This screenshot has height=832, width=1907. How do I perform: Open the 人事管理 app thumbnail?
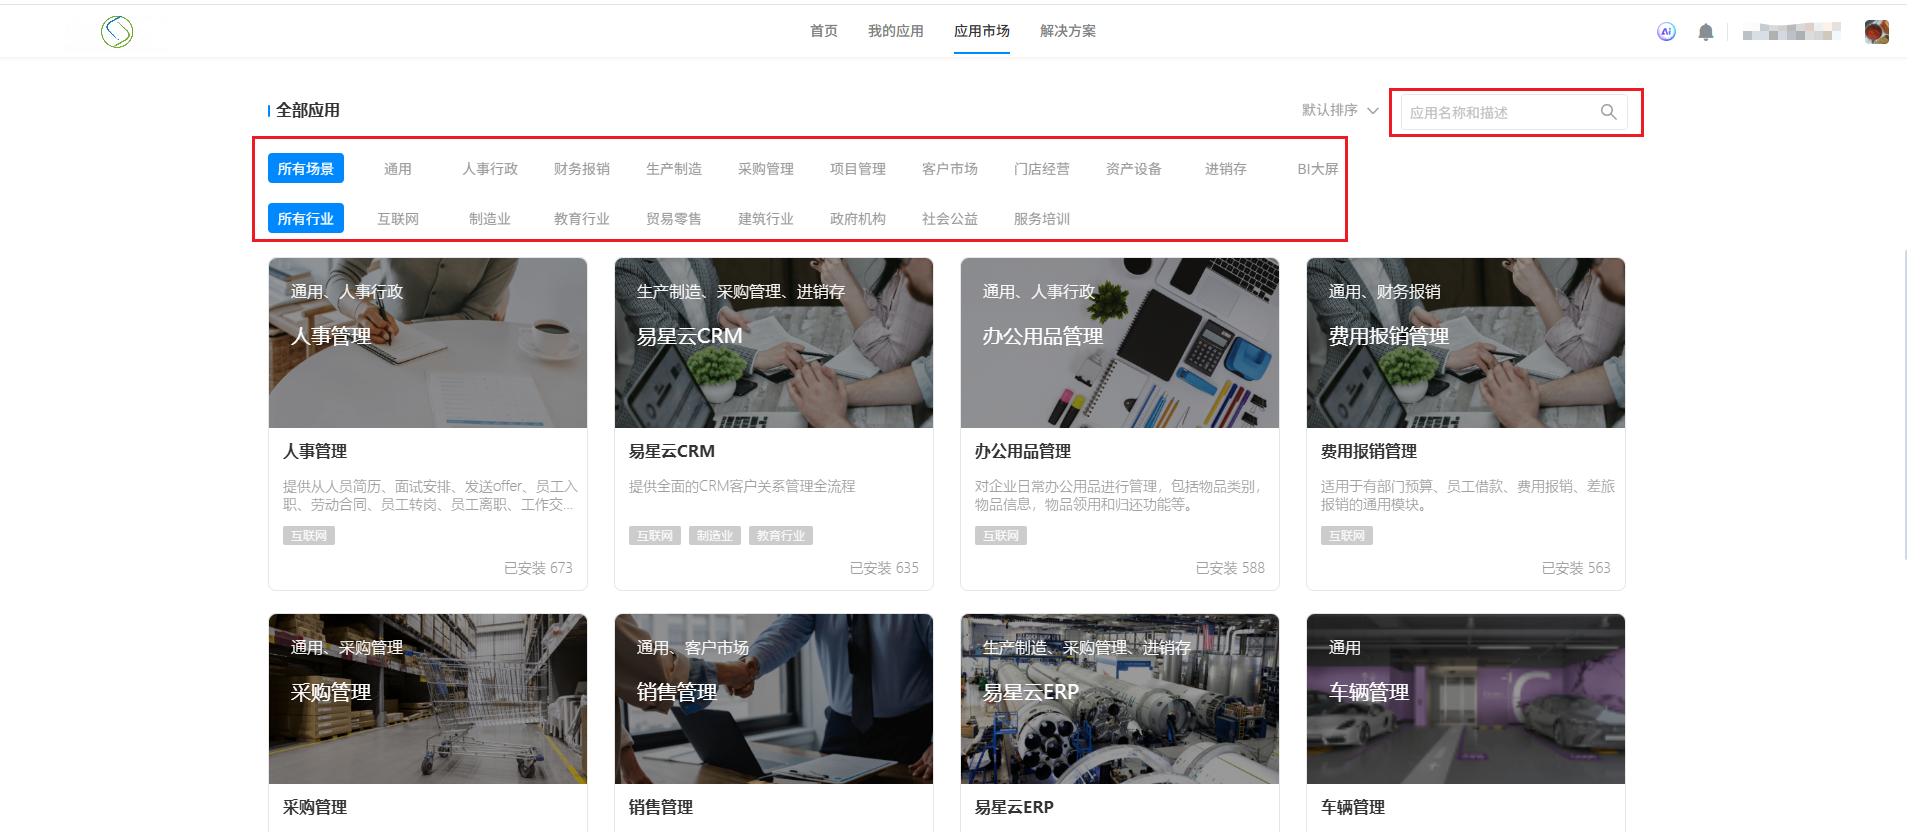click(x=428, y=343)
